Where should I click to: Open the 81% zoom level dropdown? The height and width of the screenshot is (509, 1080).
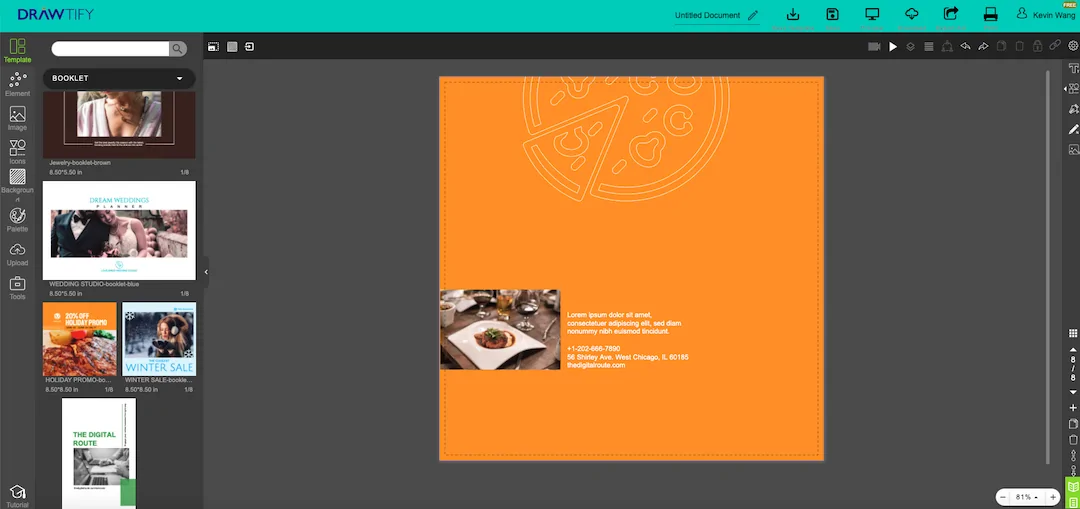point(1027,497)
